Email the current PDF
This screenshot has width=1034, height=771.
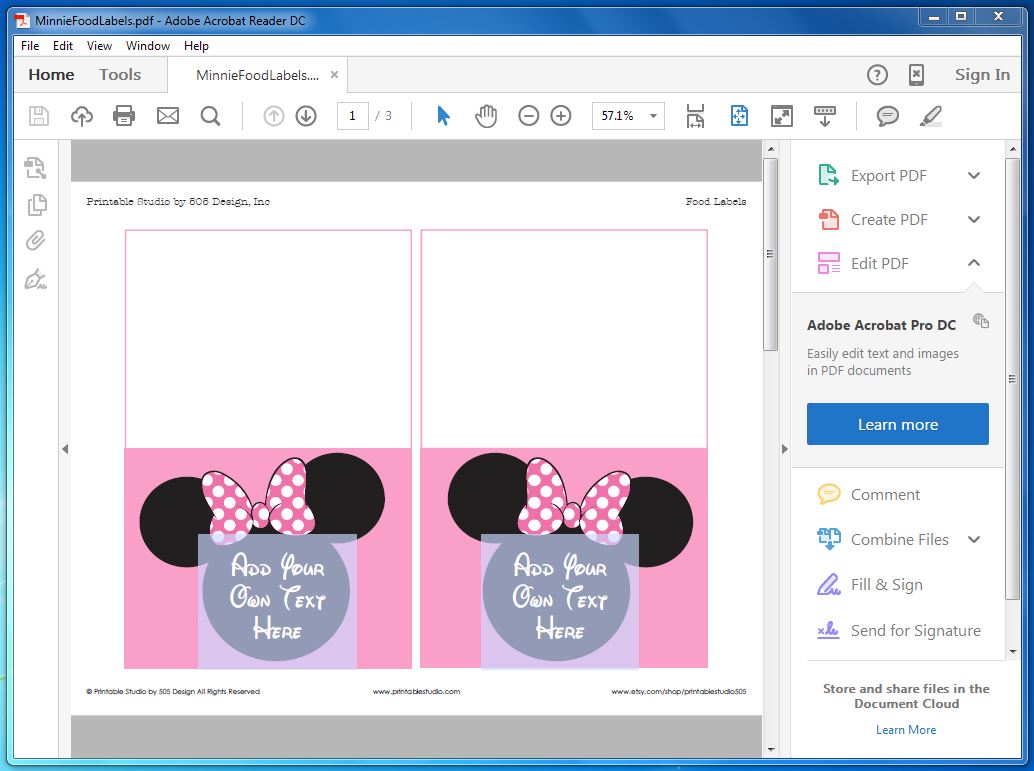(167, 115)
